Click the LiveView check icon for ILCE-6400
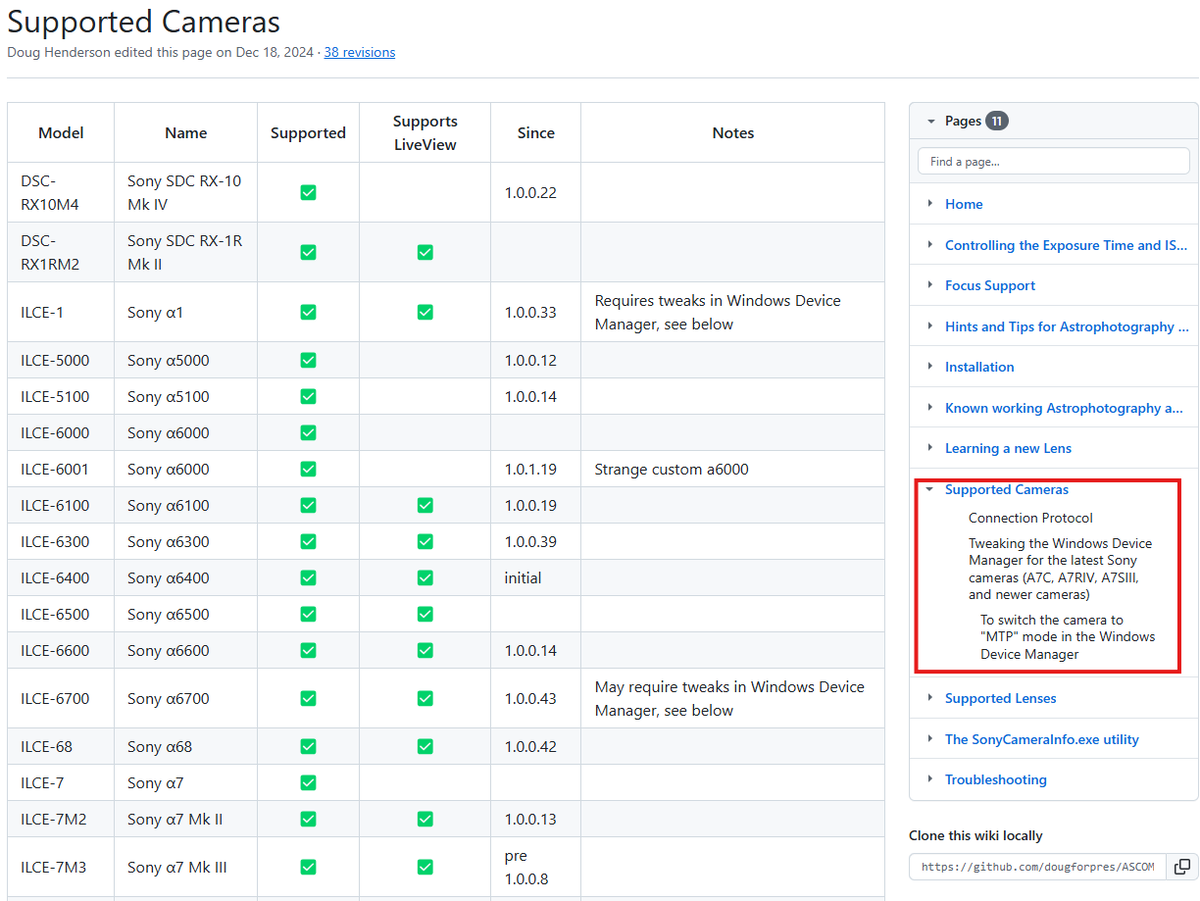This screenshot has width=1200, height=901. pyautogui.click(x=425, y=578)
